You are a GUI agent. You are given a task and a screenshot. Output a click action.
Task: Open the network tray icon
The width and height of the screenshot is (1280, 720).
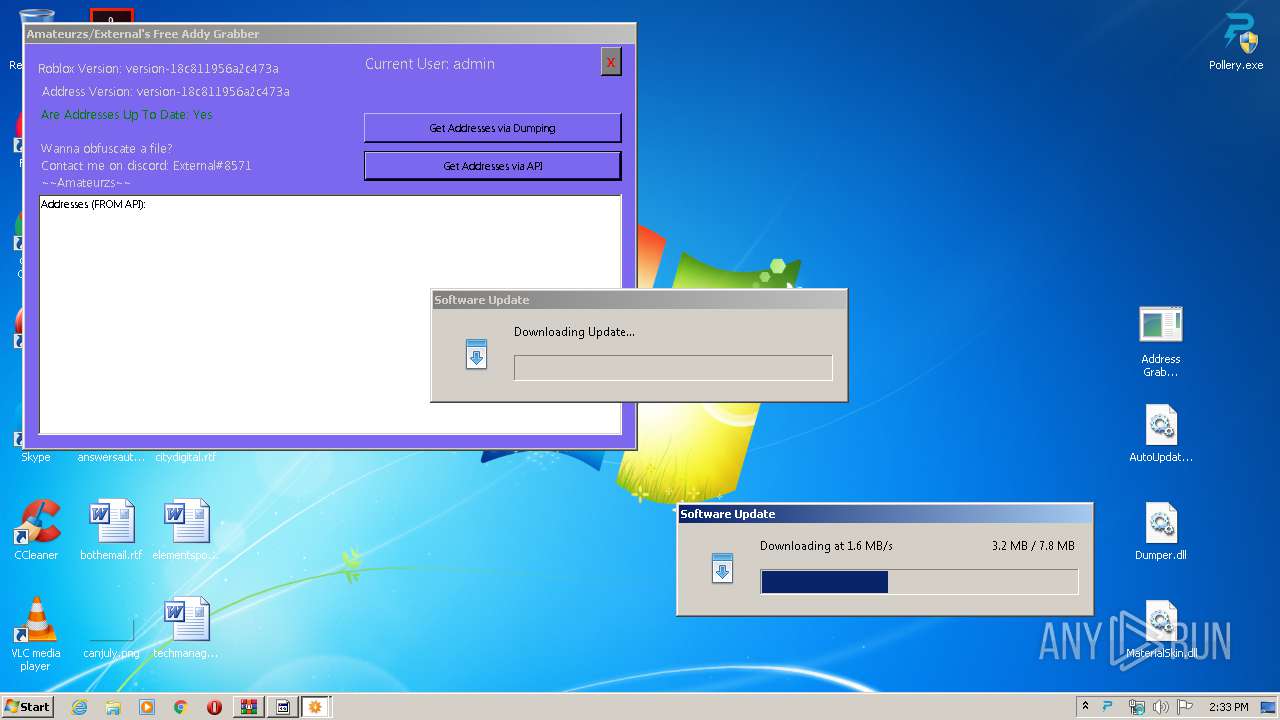pyautogui.click(x=1136, y=707)
